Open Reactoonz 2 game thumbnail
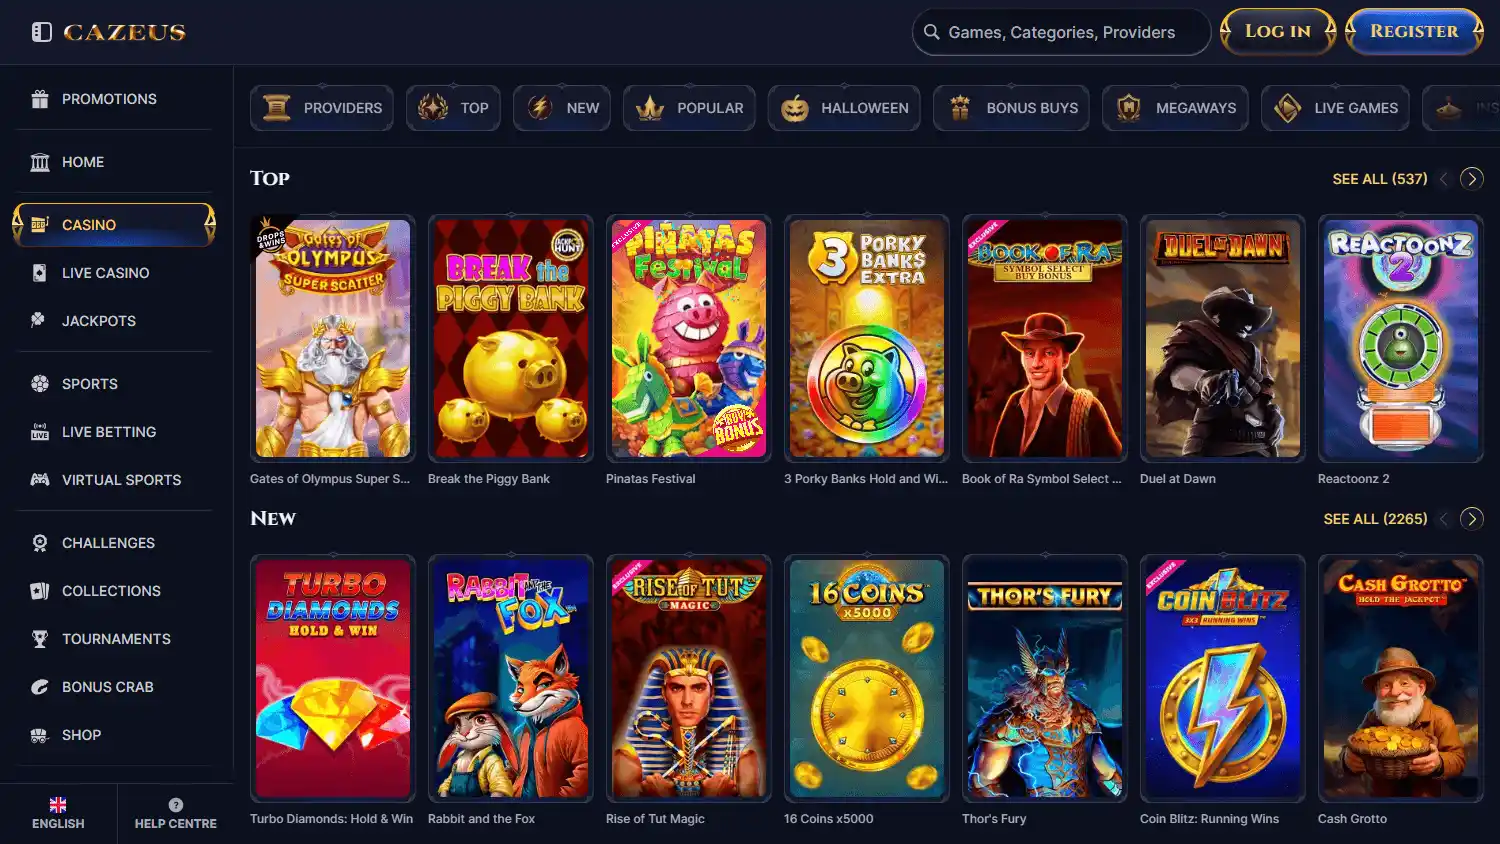1500x844 pixels. pos(1401,339)
